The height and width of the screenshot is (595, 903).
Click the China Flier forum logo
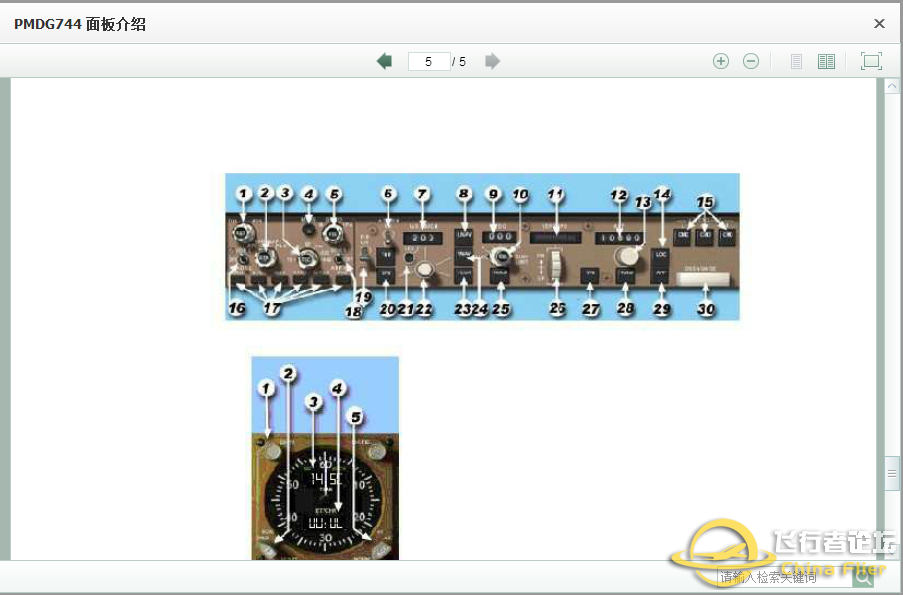pos(780,552)
